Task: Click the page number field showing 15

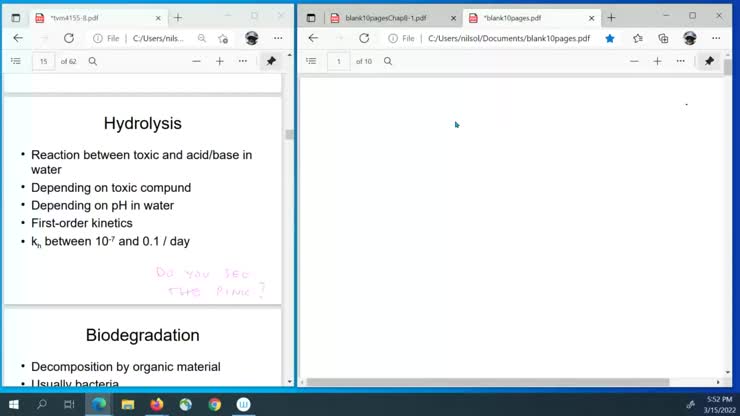Action: (43, 61)
